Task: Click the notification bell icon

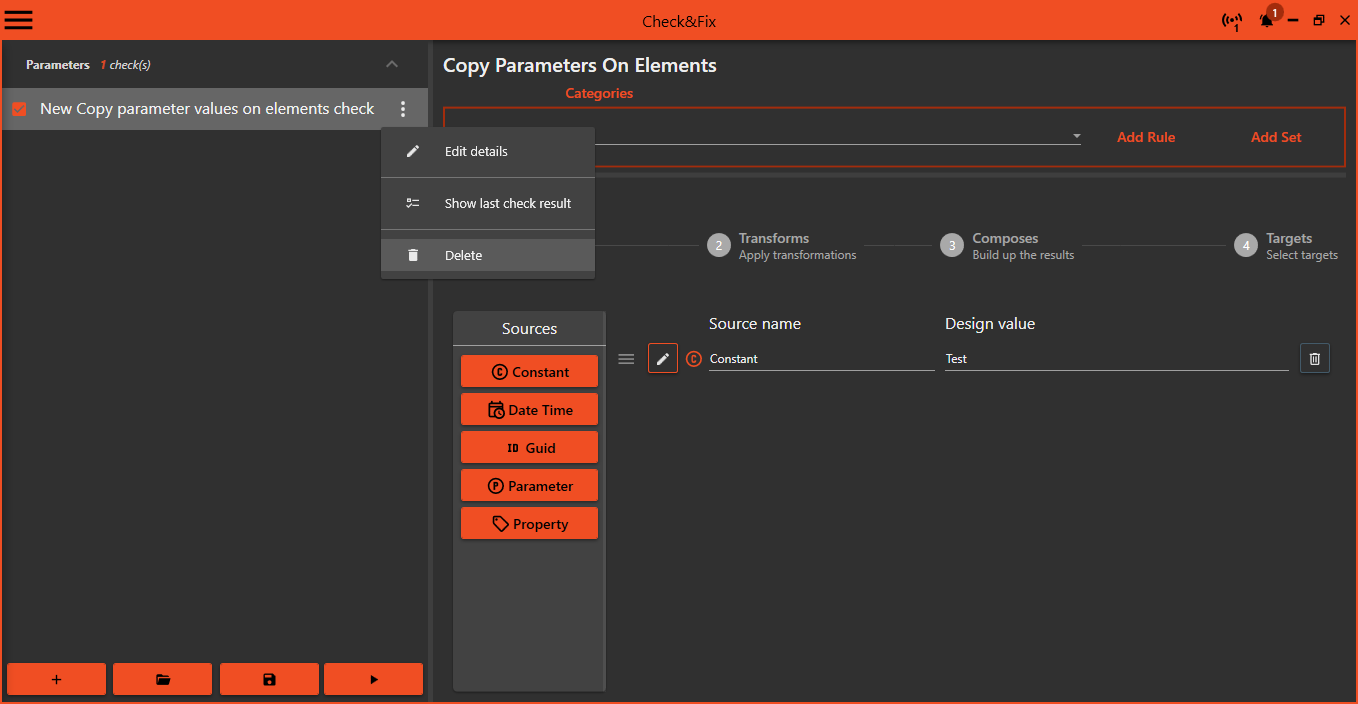Action: [1266, 21]
